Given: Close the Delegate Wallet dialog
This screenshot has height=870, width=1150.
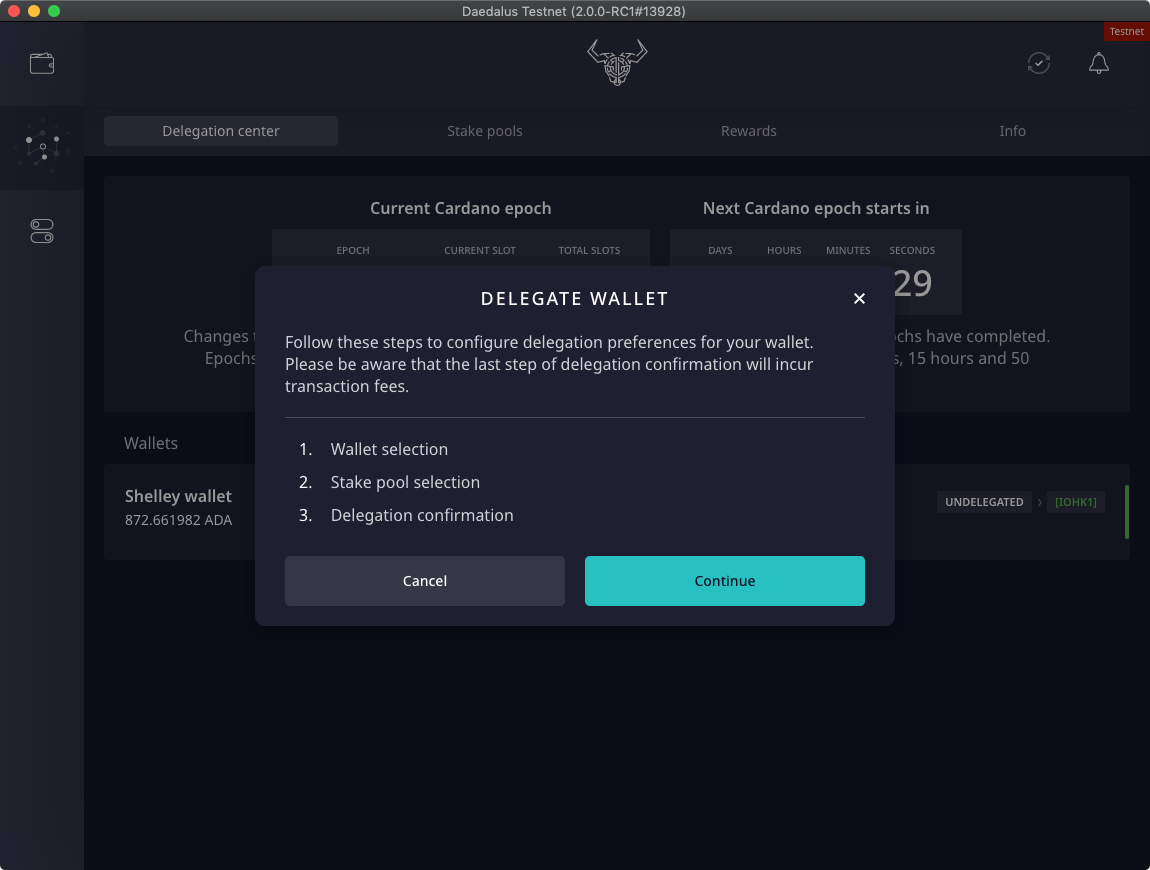Looking at the screenshot, I should point(859,298).
